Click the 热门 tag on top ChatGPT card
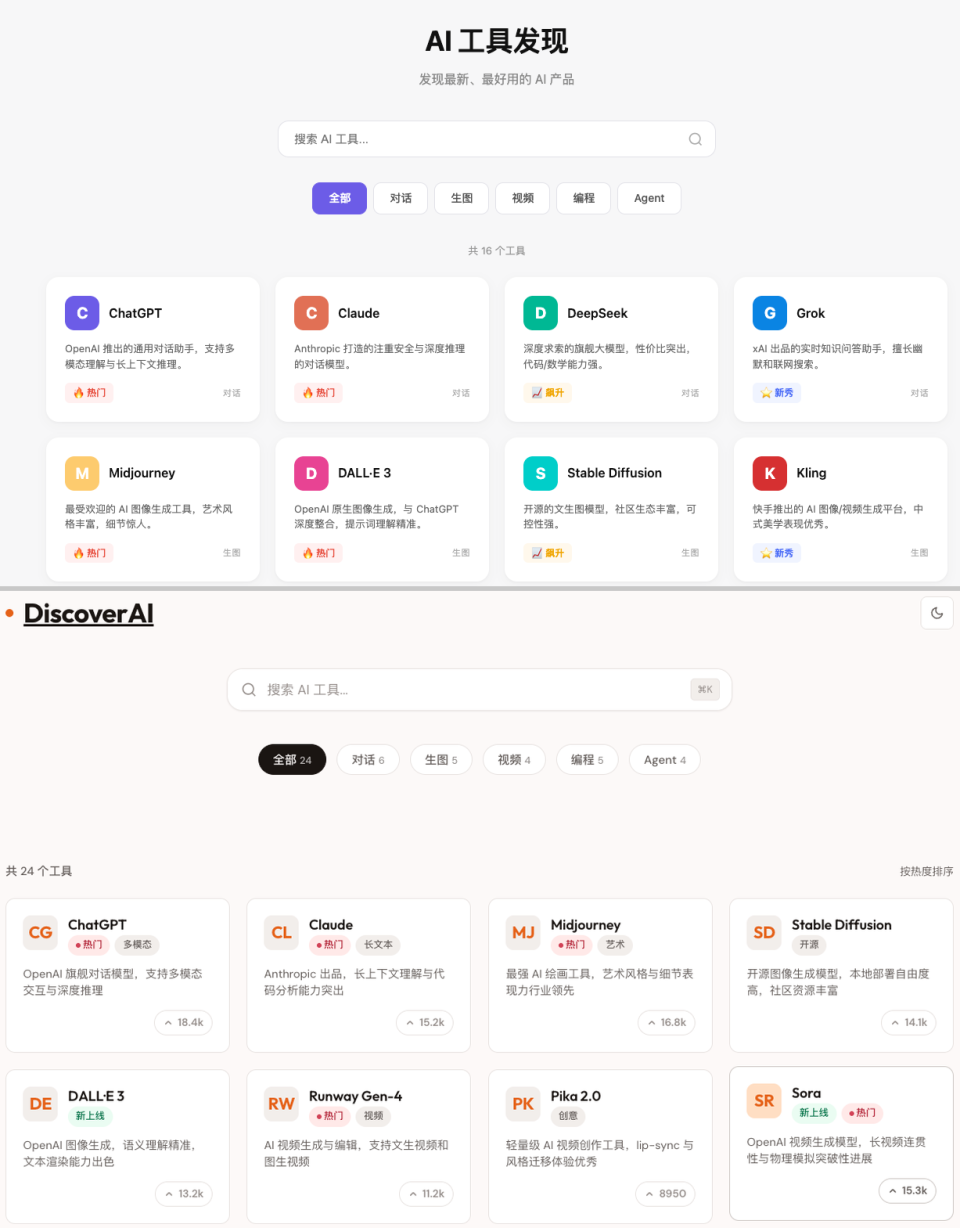The width and height of the screenshot is (960, 1228). 89,393
